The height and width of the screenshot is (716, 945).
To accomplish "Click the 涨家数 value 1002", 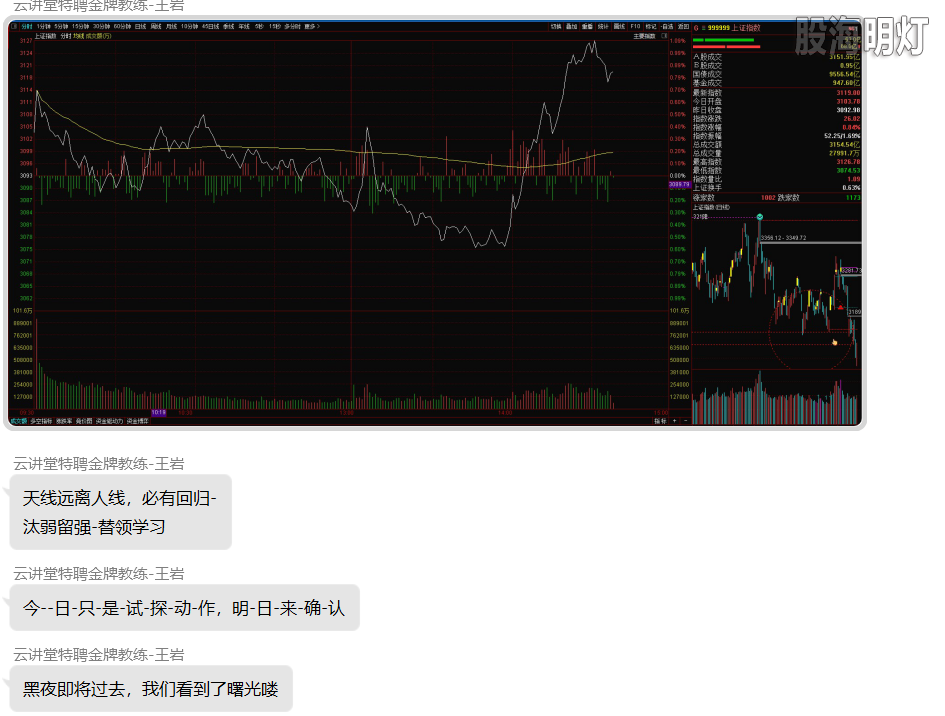I will click(x=768, y=198).
